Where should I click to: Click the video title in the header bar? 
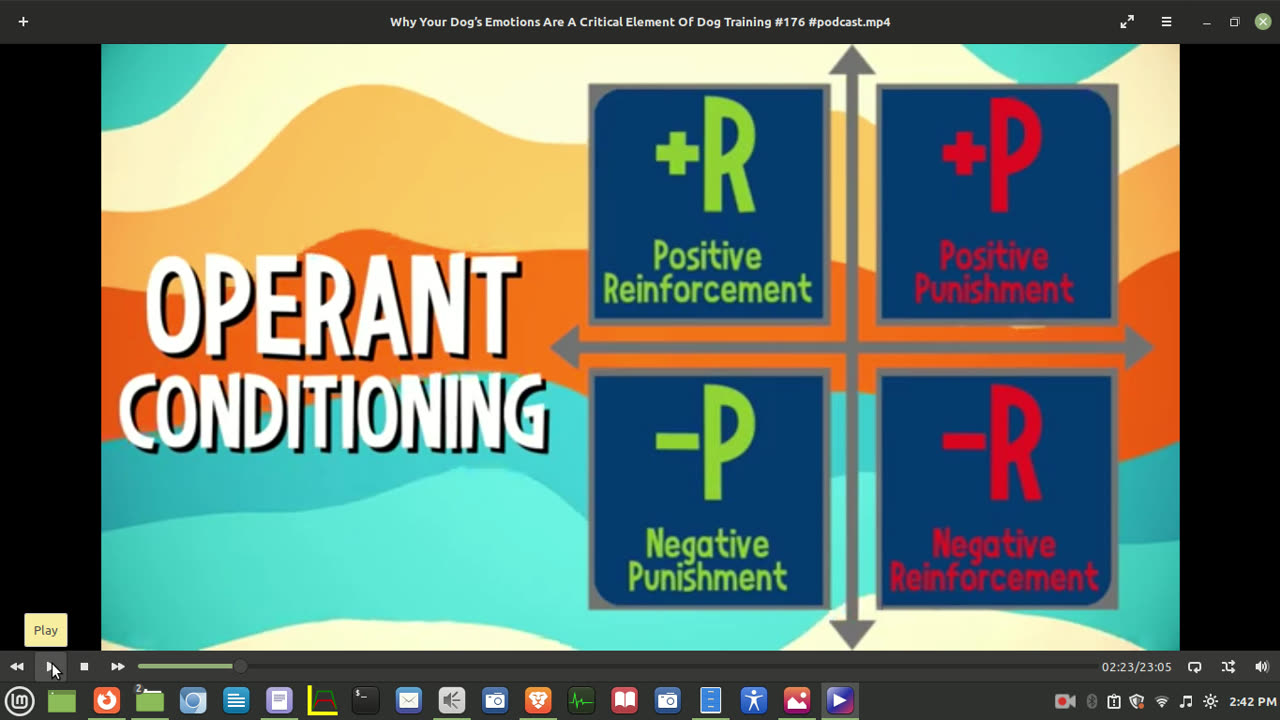(x=640, y=21)
